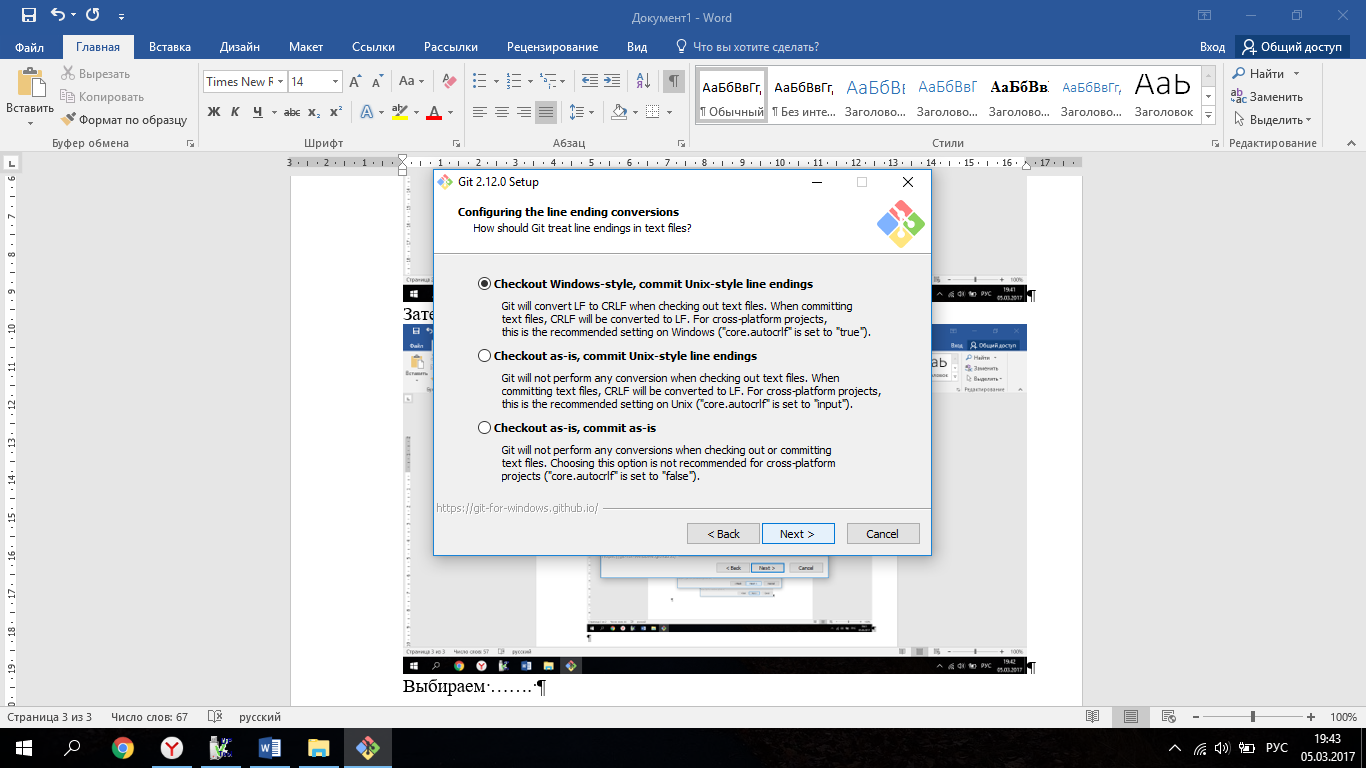1366x768 pixels.
Task: Switch to Дизайн (Design) tab
Action: click(x=240, y=47)
